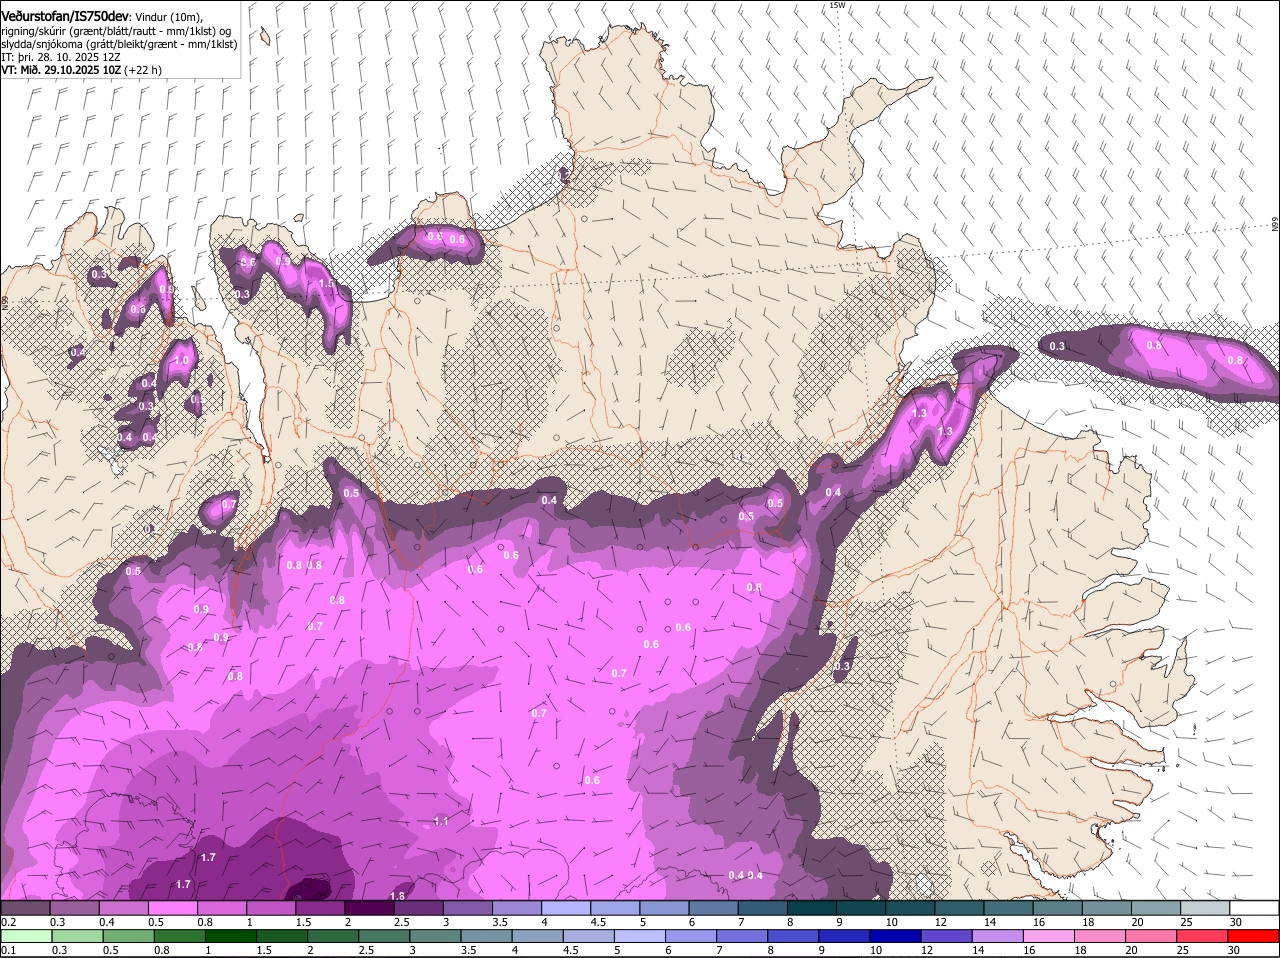
Task: Choose the bright red rain swatch labeled 30
Action: (1254, 935)
